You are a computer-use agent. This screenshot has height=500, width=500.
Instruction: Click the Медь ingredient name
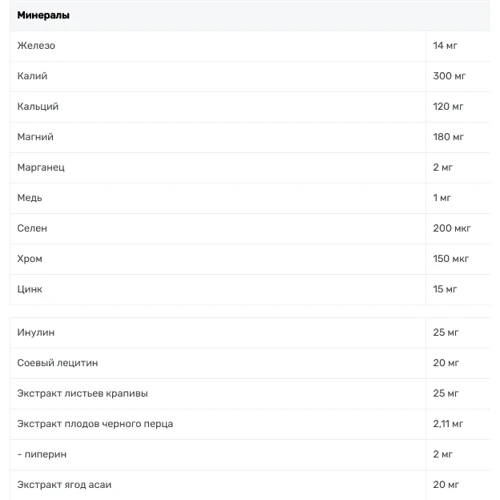[30, 198]
